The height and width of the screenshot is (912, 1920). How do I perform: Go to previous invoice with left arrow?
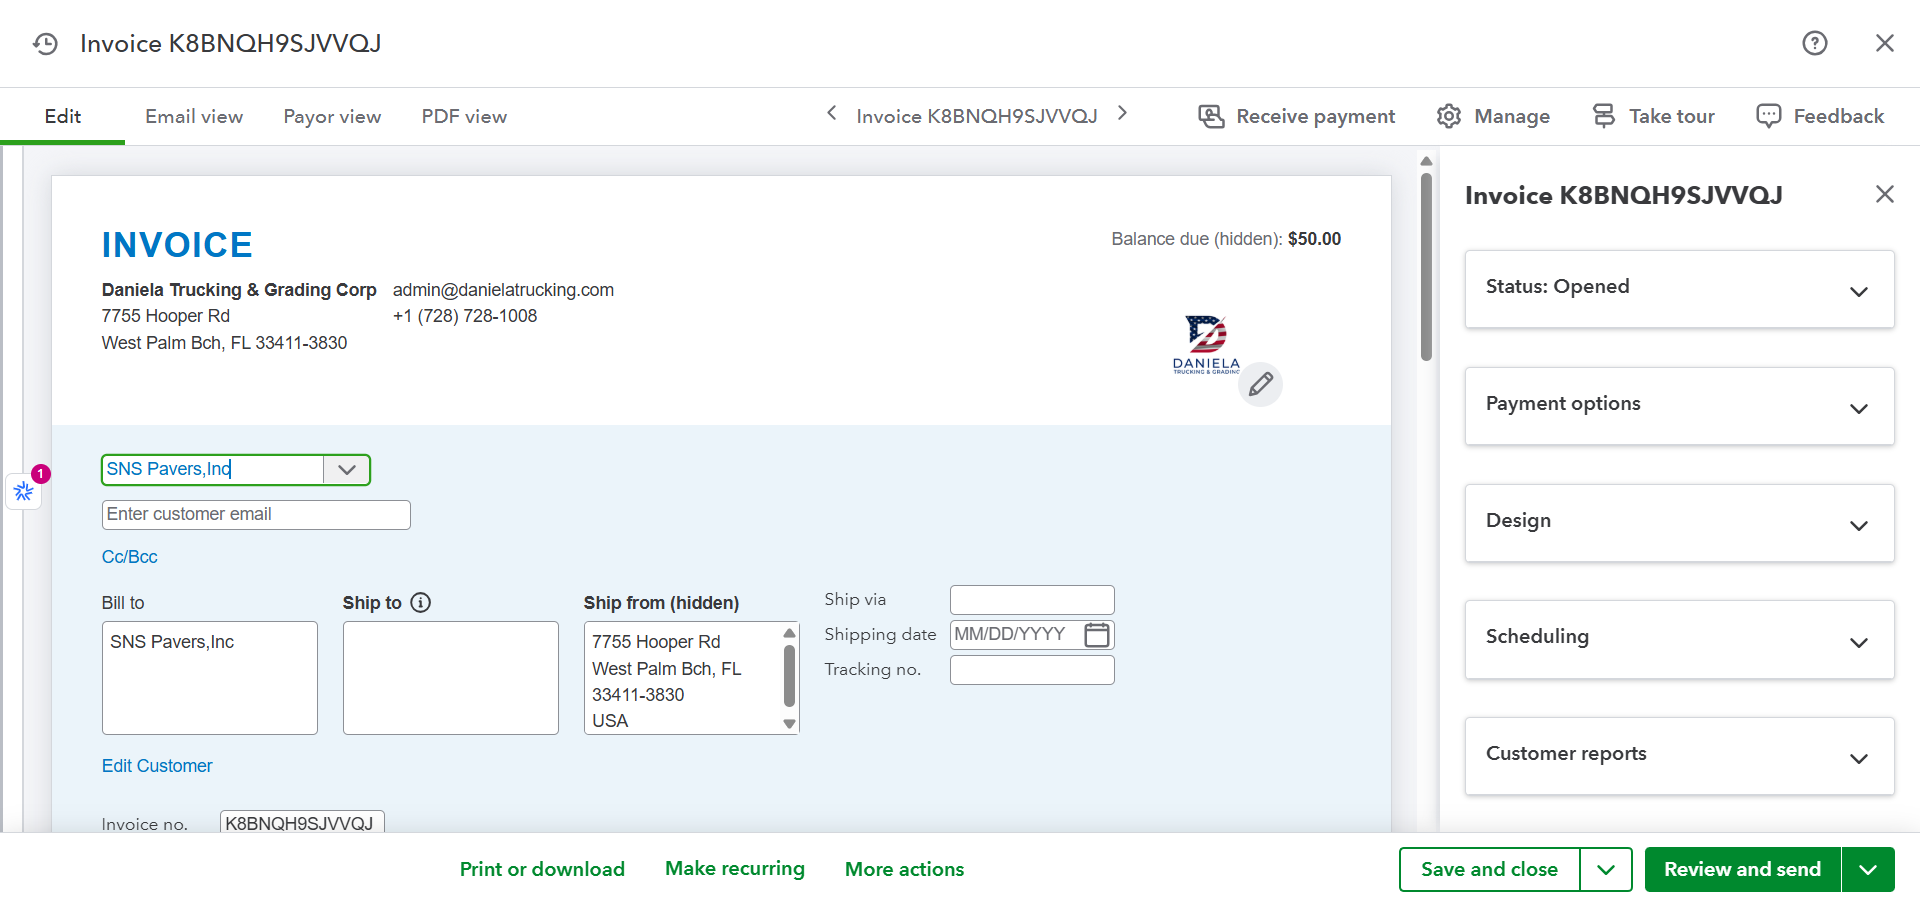pyautogui.click(x=832, y=114)
